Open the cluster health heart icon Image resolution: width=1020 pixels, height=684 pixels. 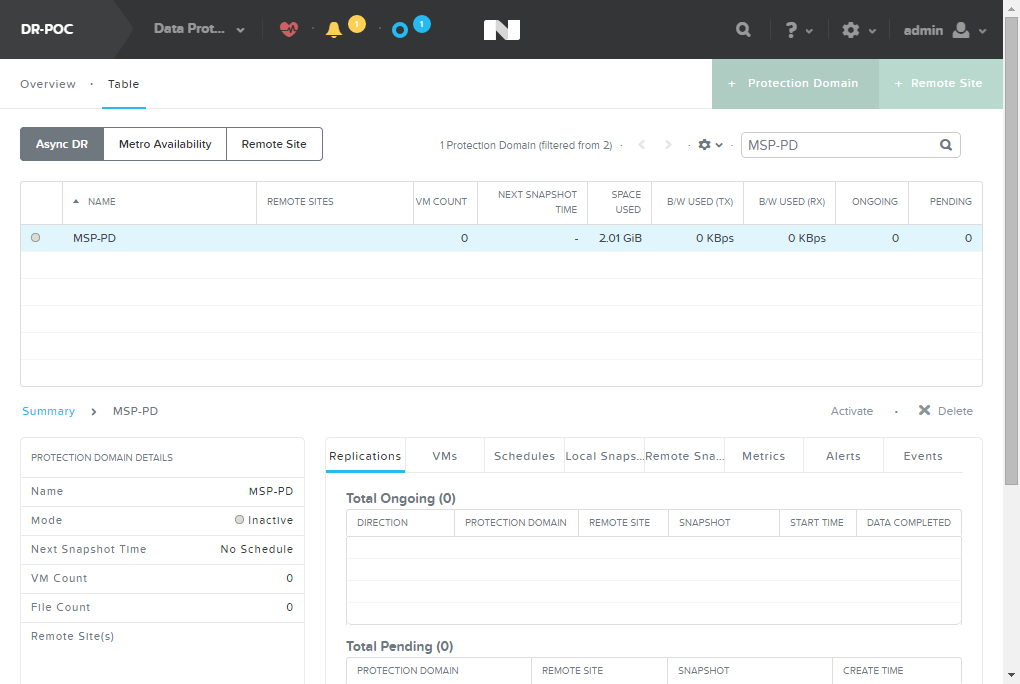289,29
